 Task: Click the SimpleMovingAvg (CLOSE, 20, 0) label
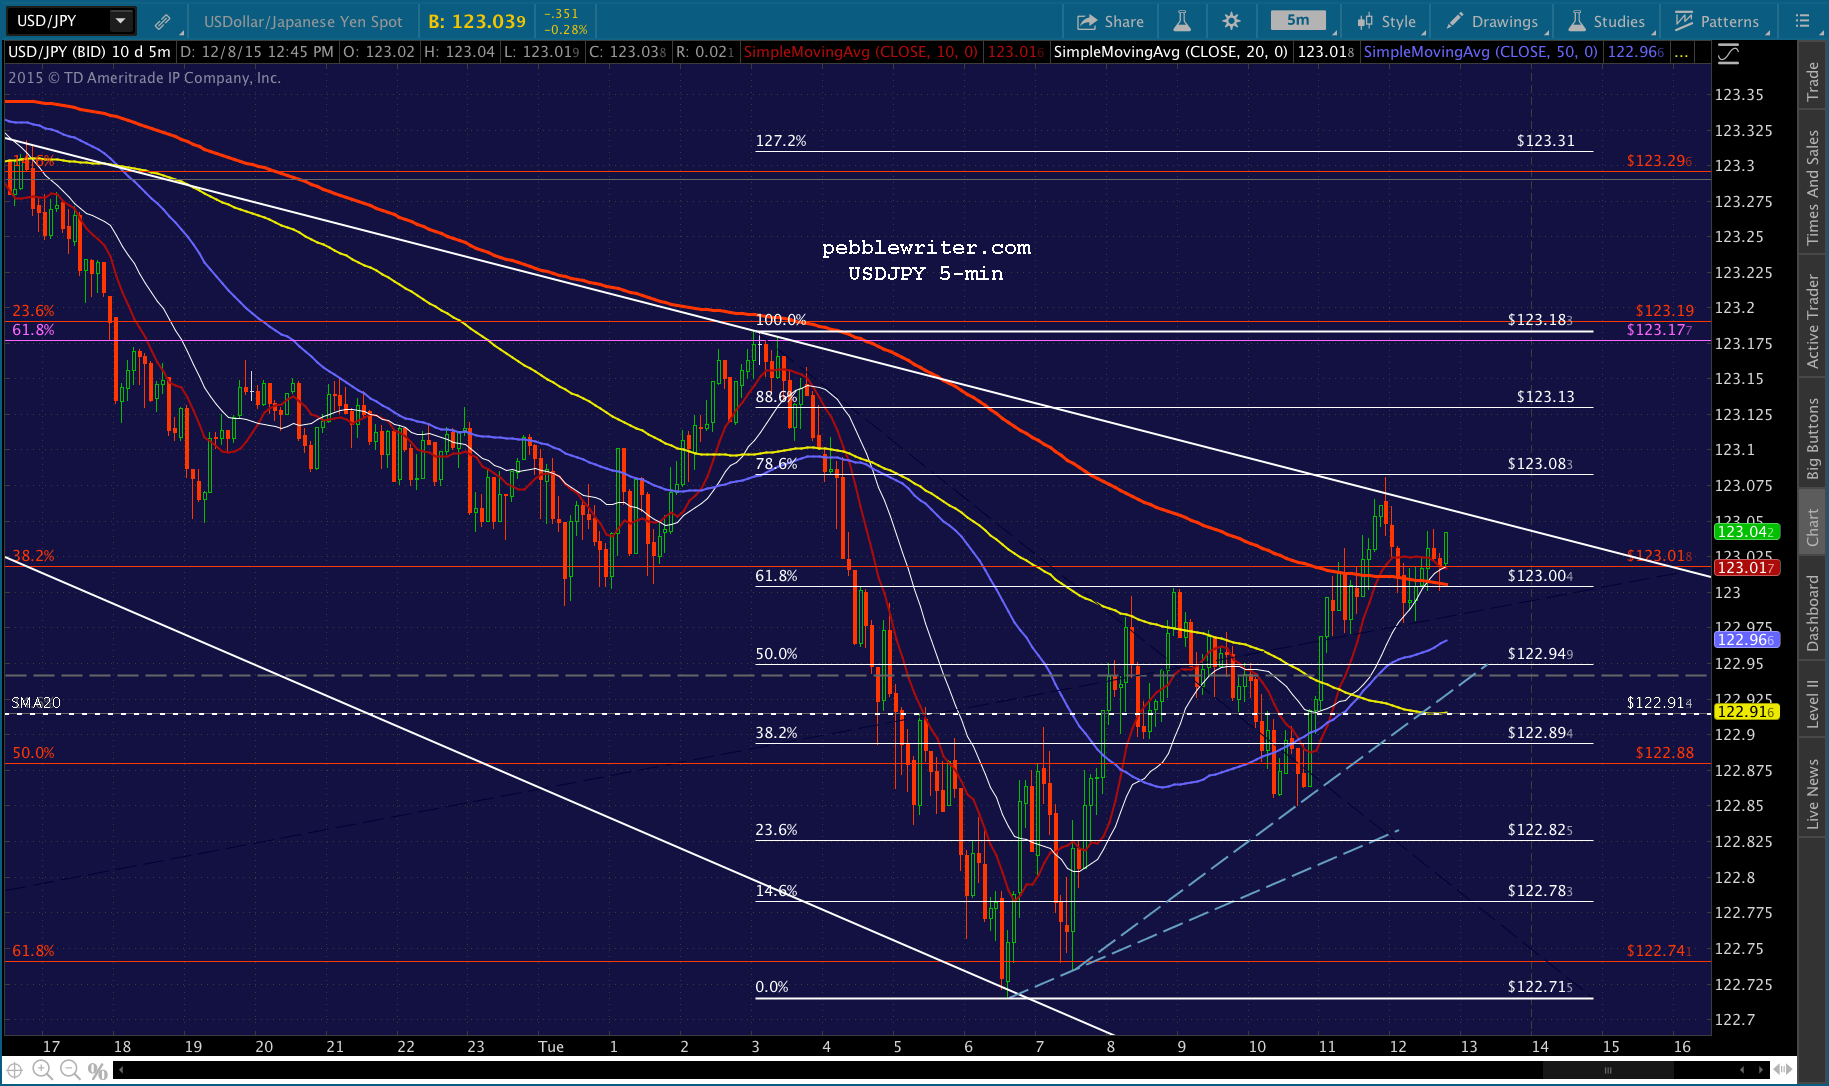(x=1170, y=52)
